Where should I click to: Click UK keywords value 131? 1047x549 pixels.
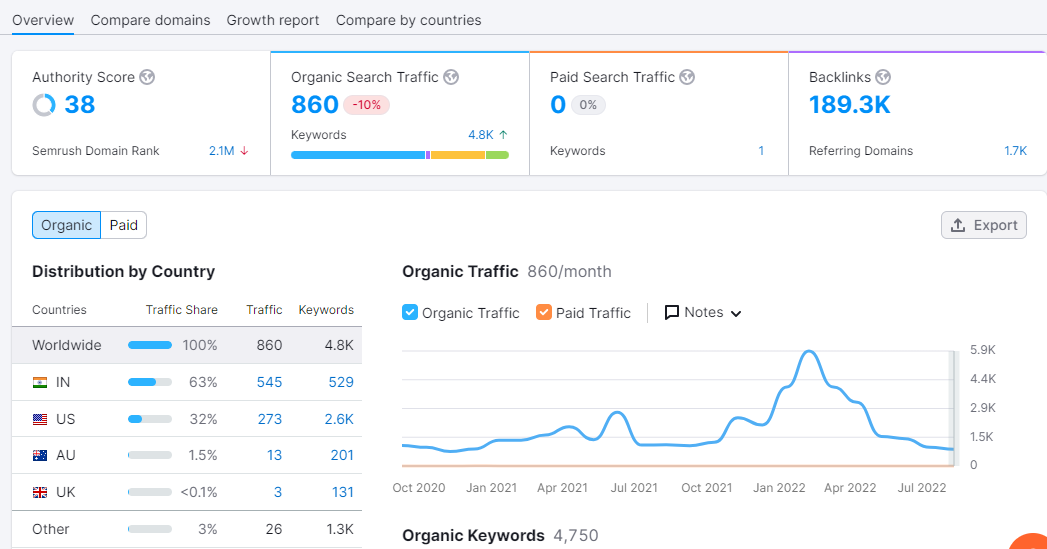[343, 492]
